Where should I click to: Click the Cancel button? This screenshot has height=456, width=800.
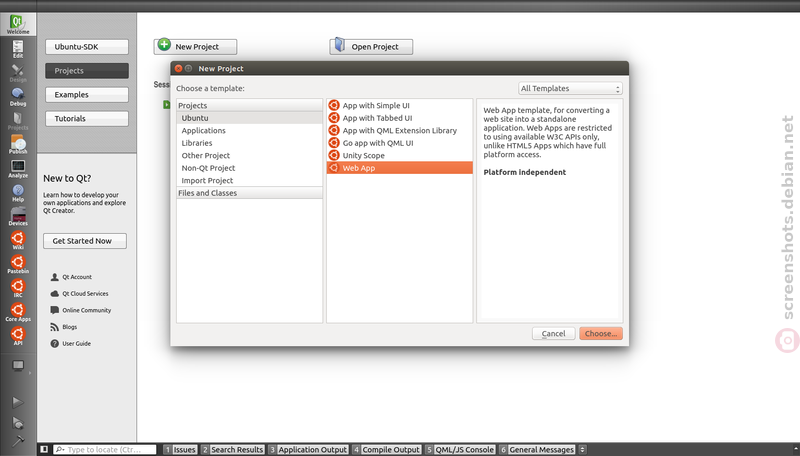click(x=554, y=334)
